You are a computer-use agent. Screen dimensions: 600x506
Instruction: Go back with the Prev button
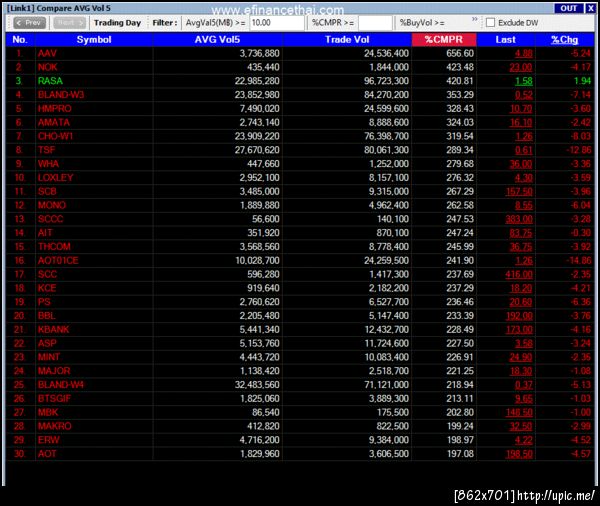tap(29, 23)
